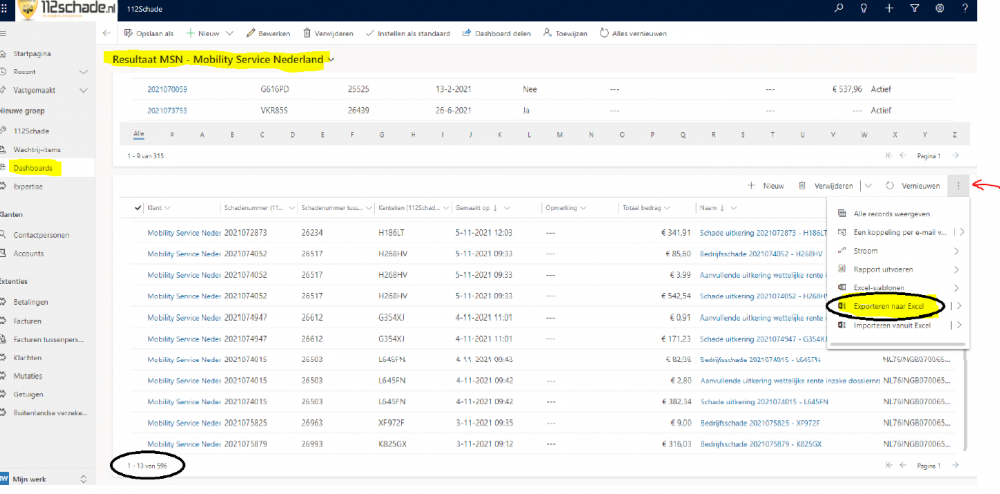Expand the dropdown arrow beside top Nieuw

(230, 33)
